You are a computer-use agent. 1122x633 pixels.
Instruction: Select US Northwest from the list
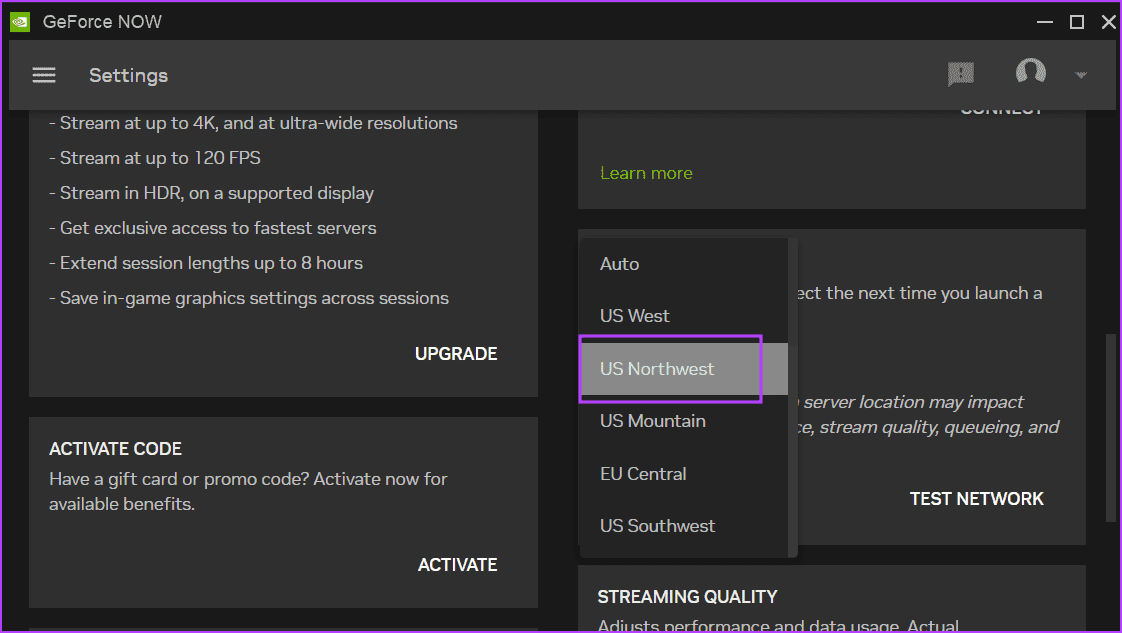point(683,369)
